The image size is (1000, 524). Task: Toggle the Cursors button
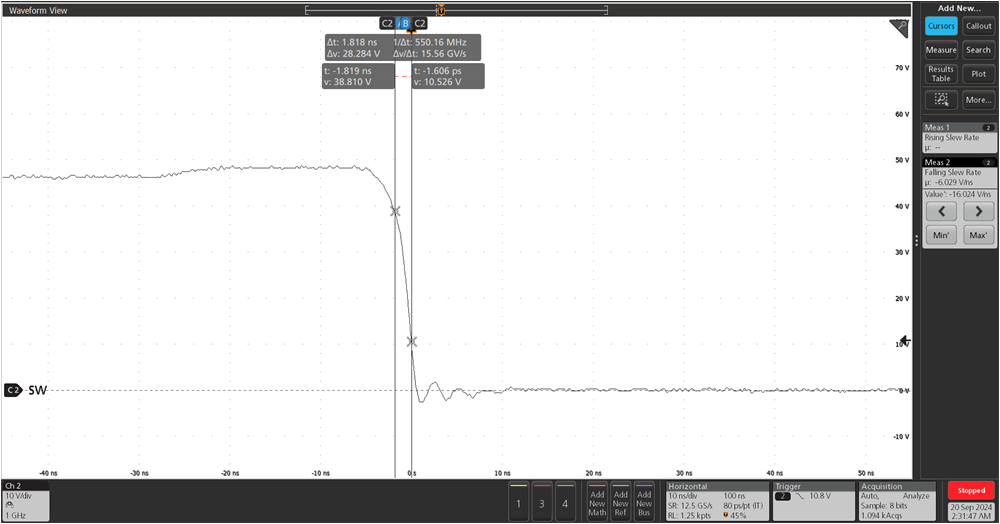[941, 26]
